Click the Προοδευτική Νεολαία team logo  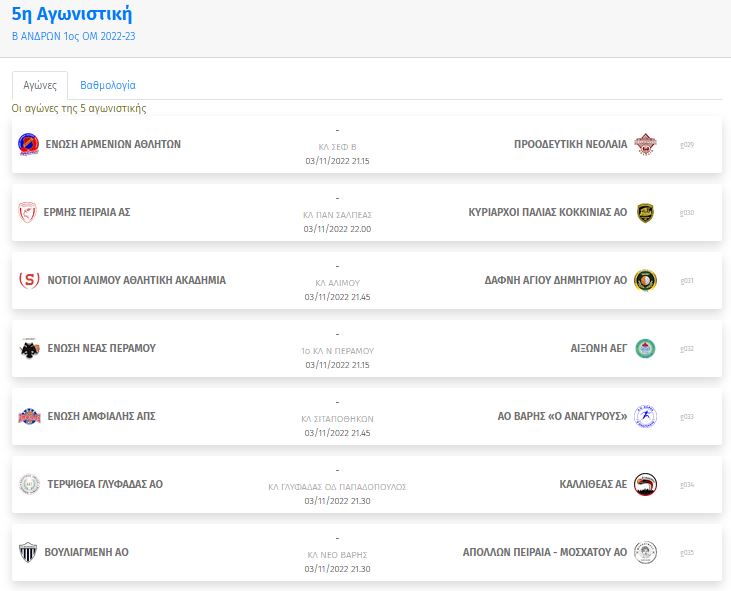(x=646, y=144)
